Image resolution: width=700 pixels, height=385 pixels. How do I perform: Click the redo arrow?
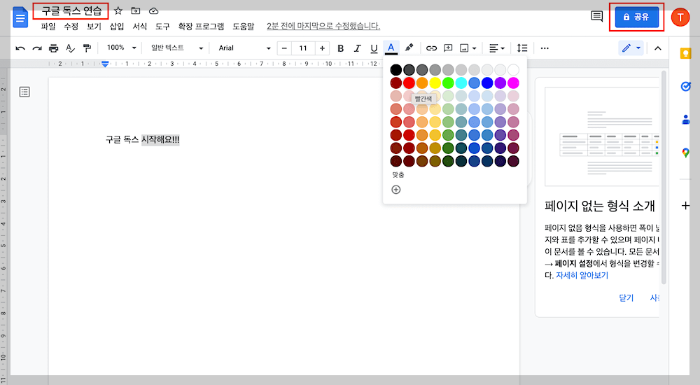[x=37, y=48]
